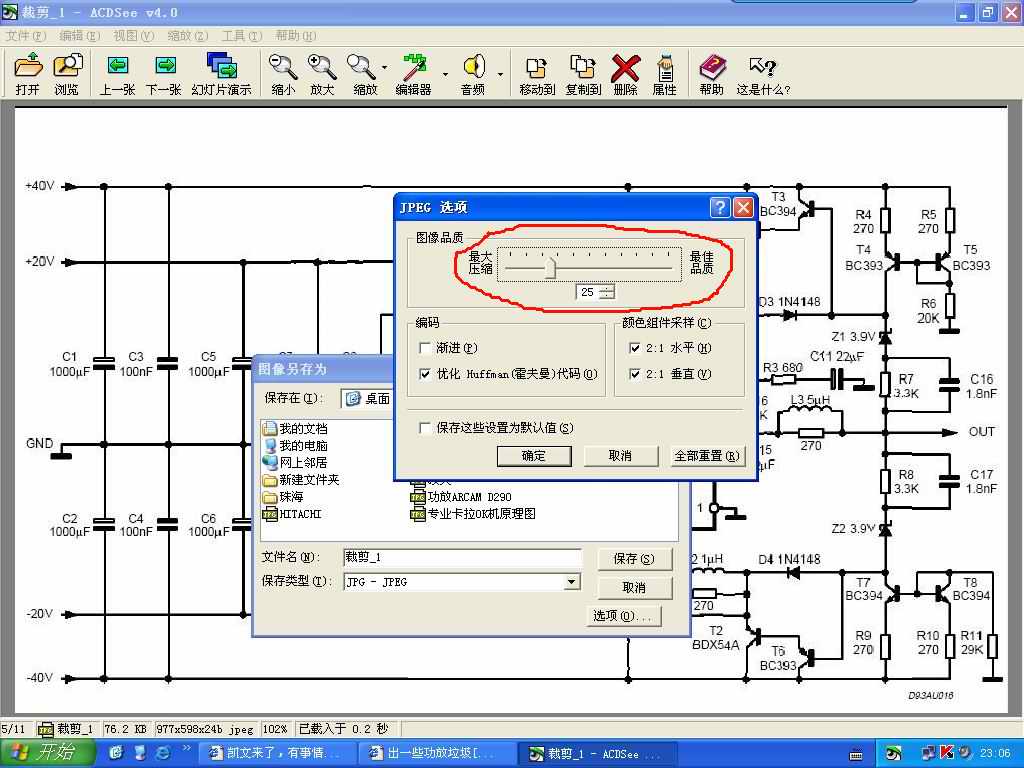This screenshot has height=768, width=1024.
Task: Click the 76.2 KB file size in status bar
Action: 125,729
